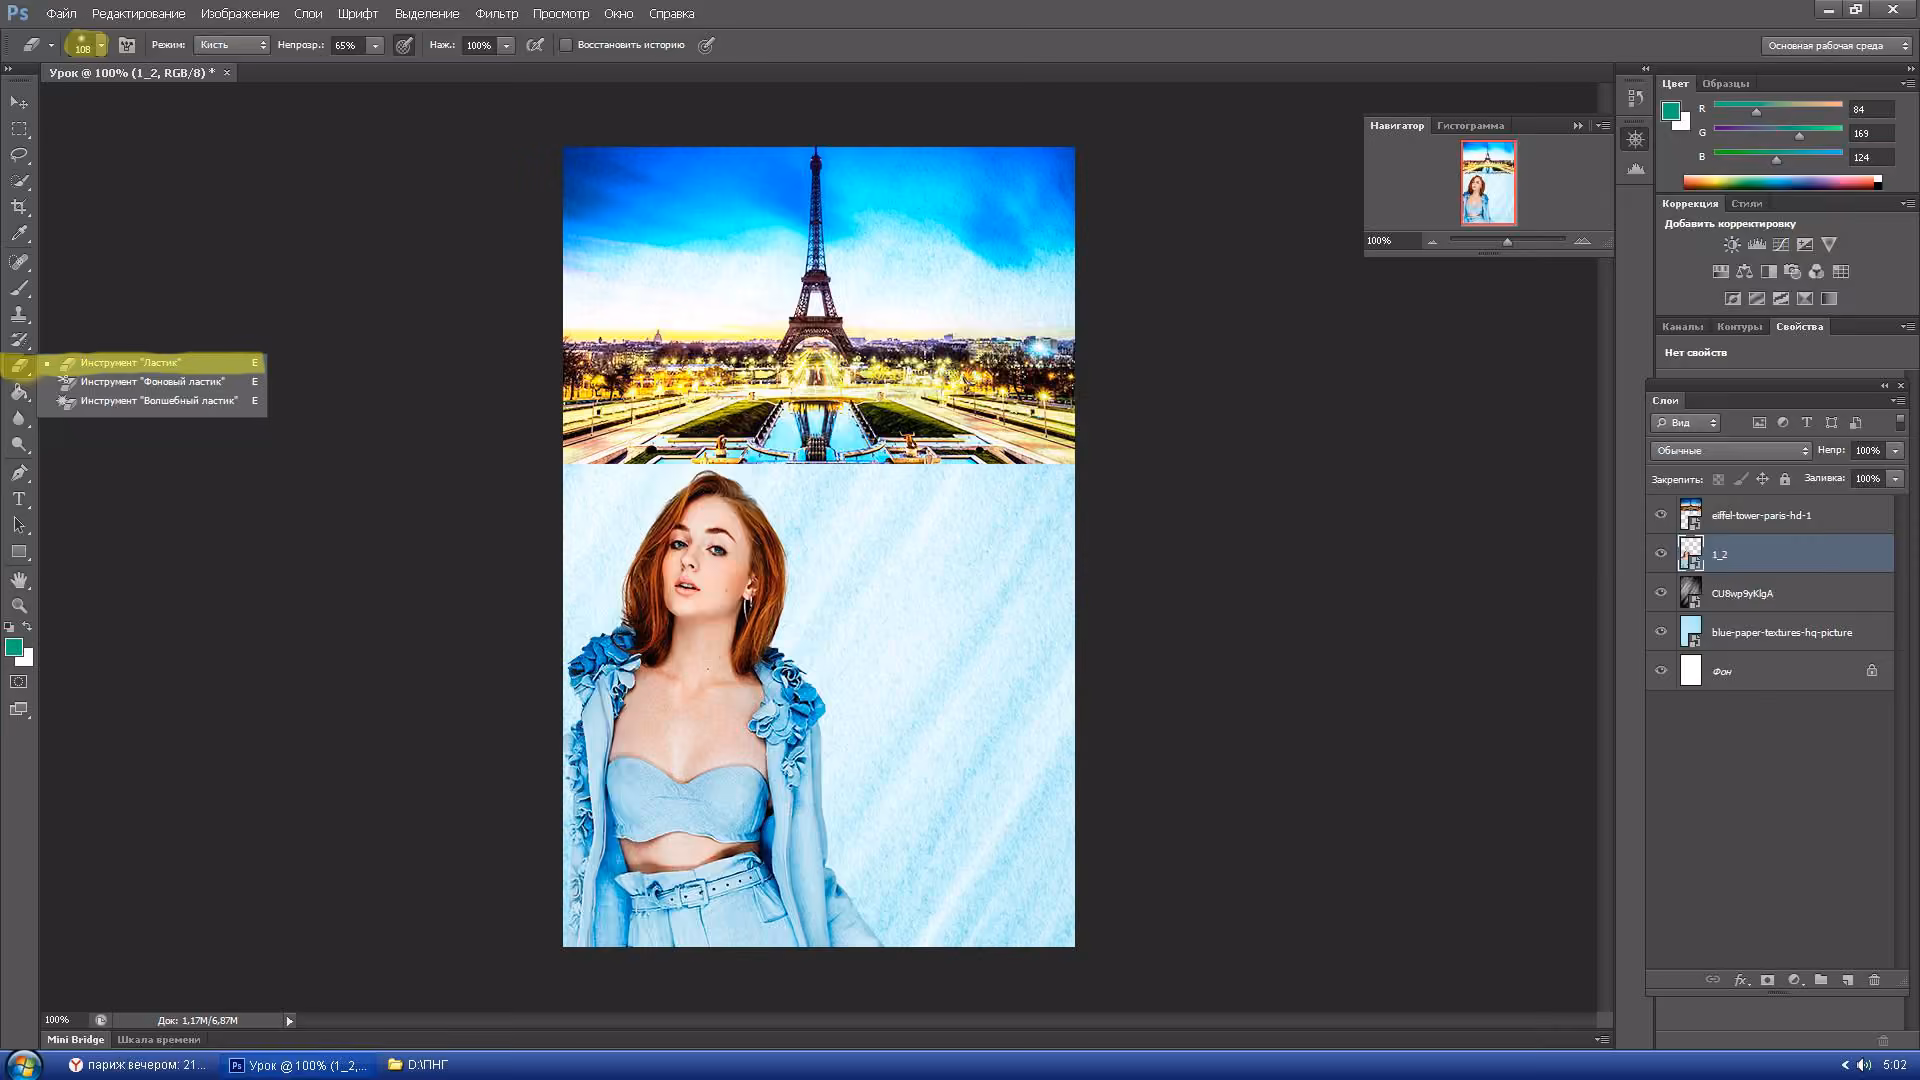1920x1080 pixels.
Task: Switch to the Гистограмма tab
Action: (x=1470, y=126)
